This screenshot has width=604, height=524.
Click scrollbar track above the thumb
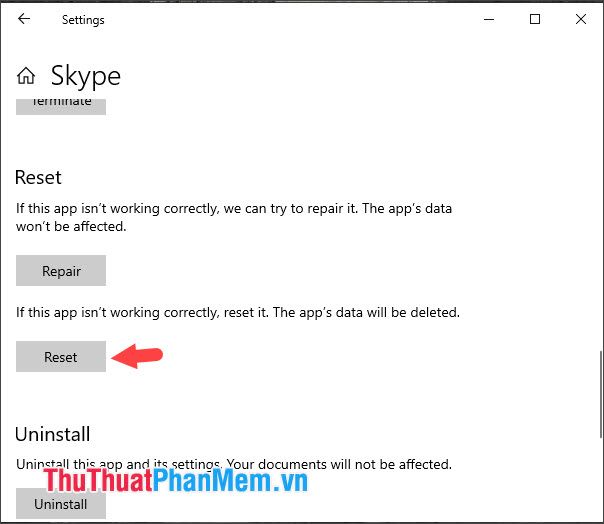tap(601, 193)
